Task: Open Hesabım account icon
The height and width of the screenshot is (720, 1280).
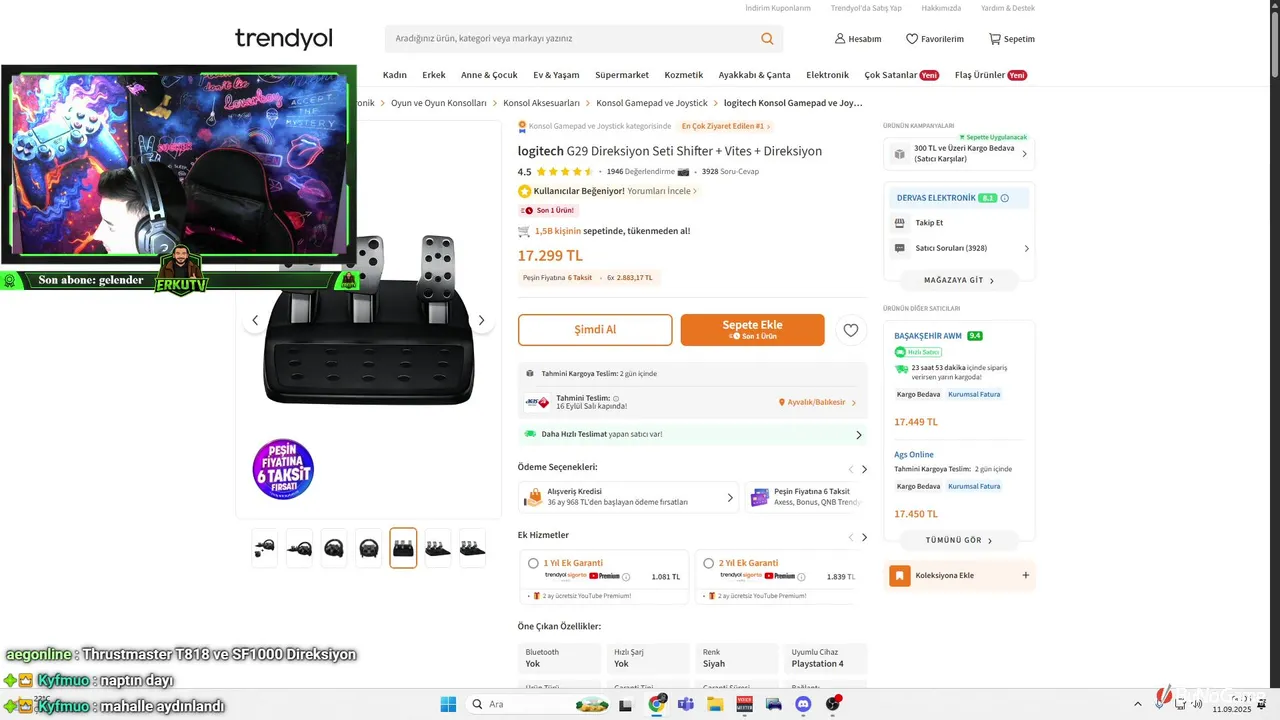Action: coord(840,39)
